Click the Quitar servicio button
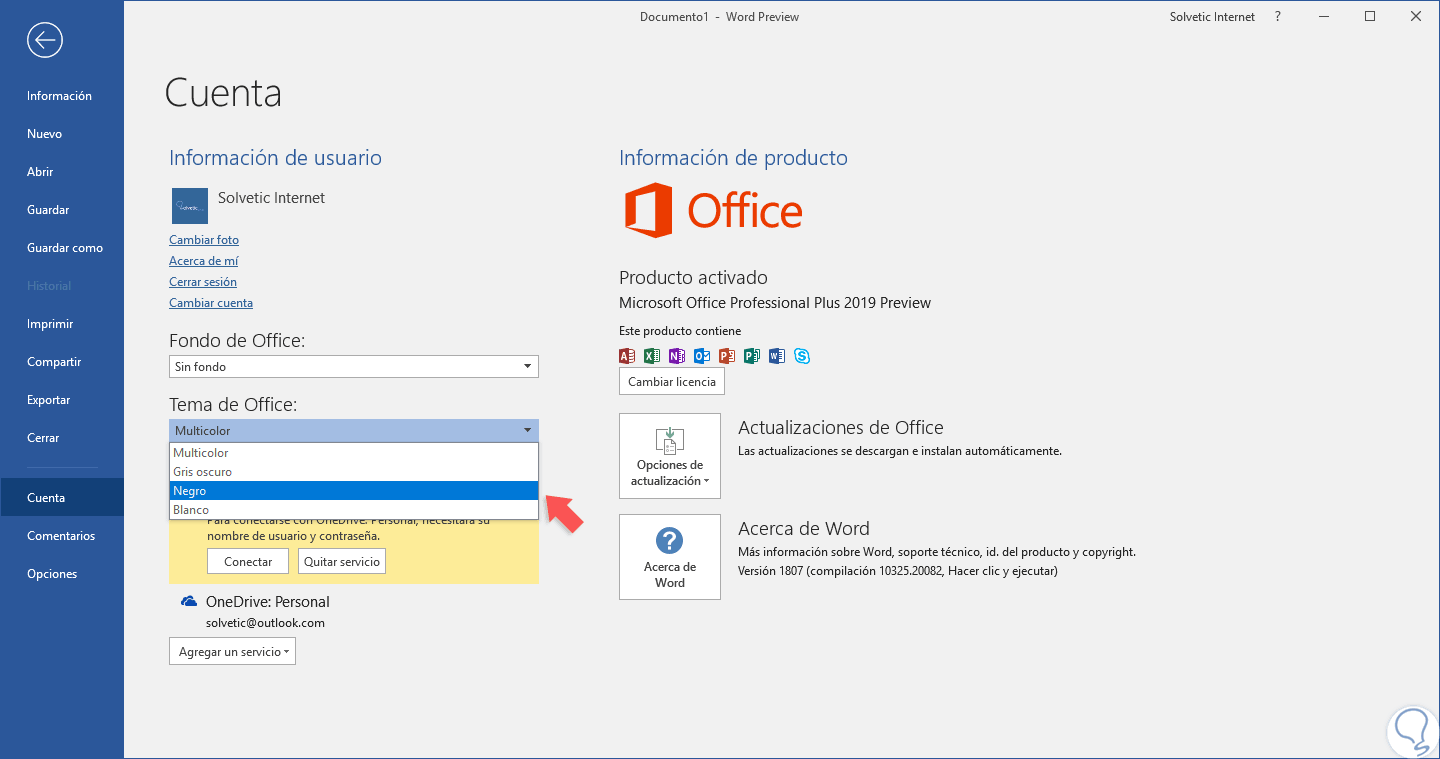1440x759 pixels. (342, 562)
